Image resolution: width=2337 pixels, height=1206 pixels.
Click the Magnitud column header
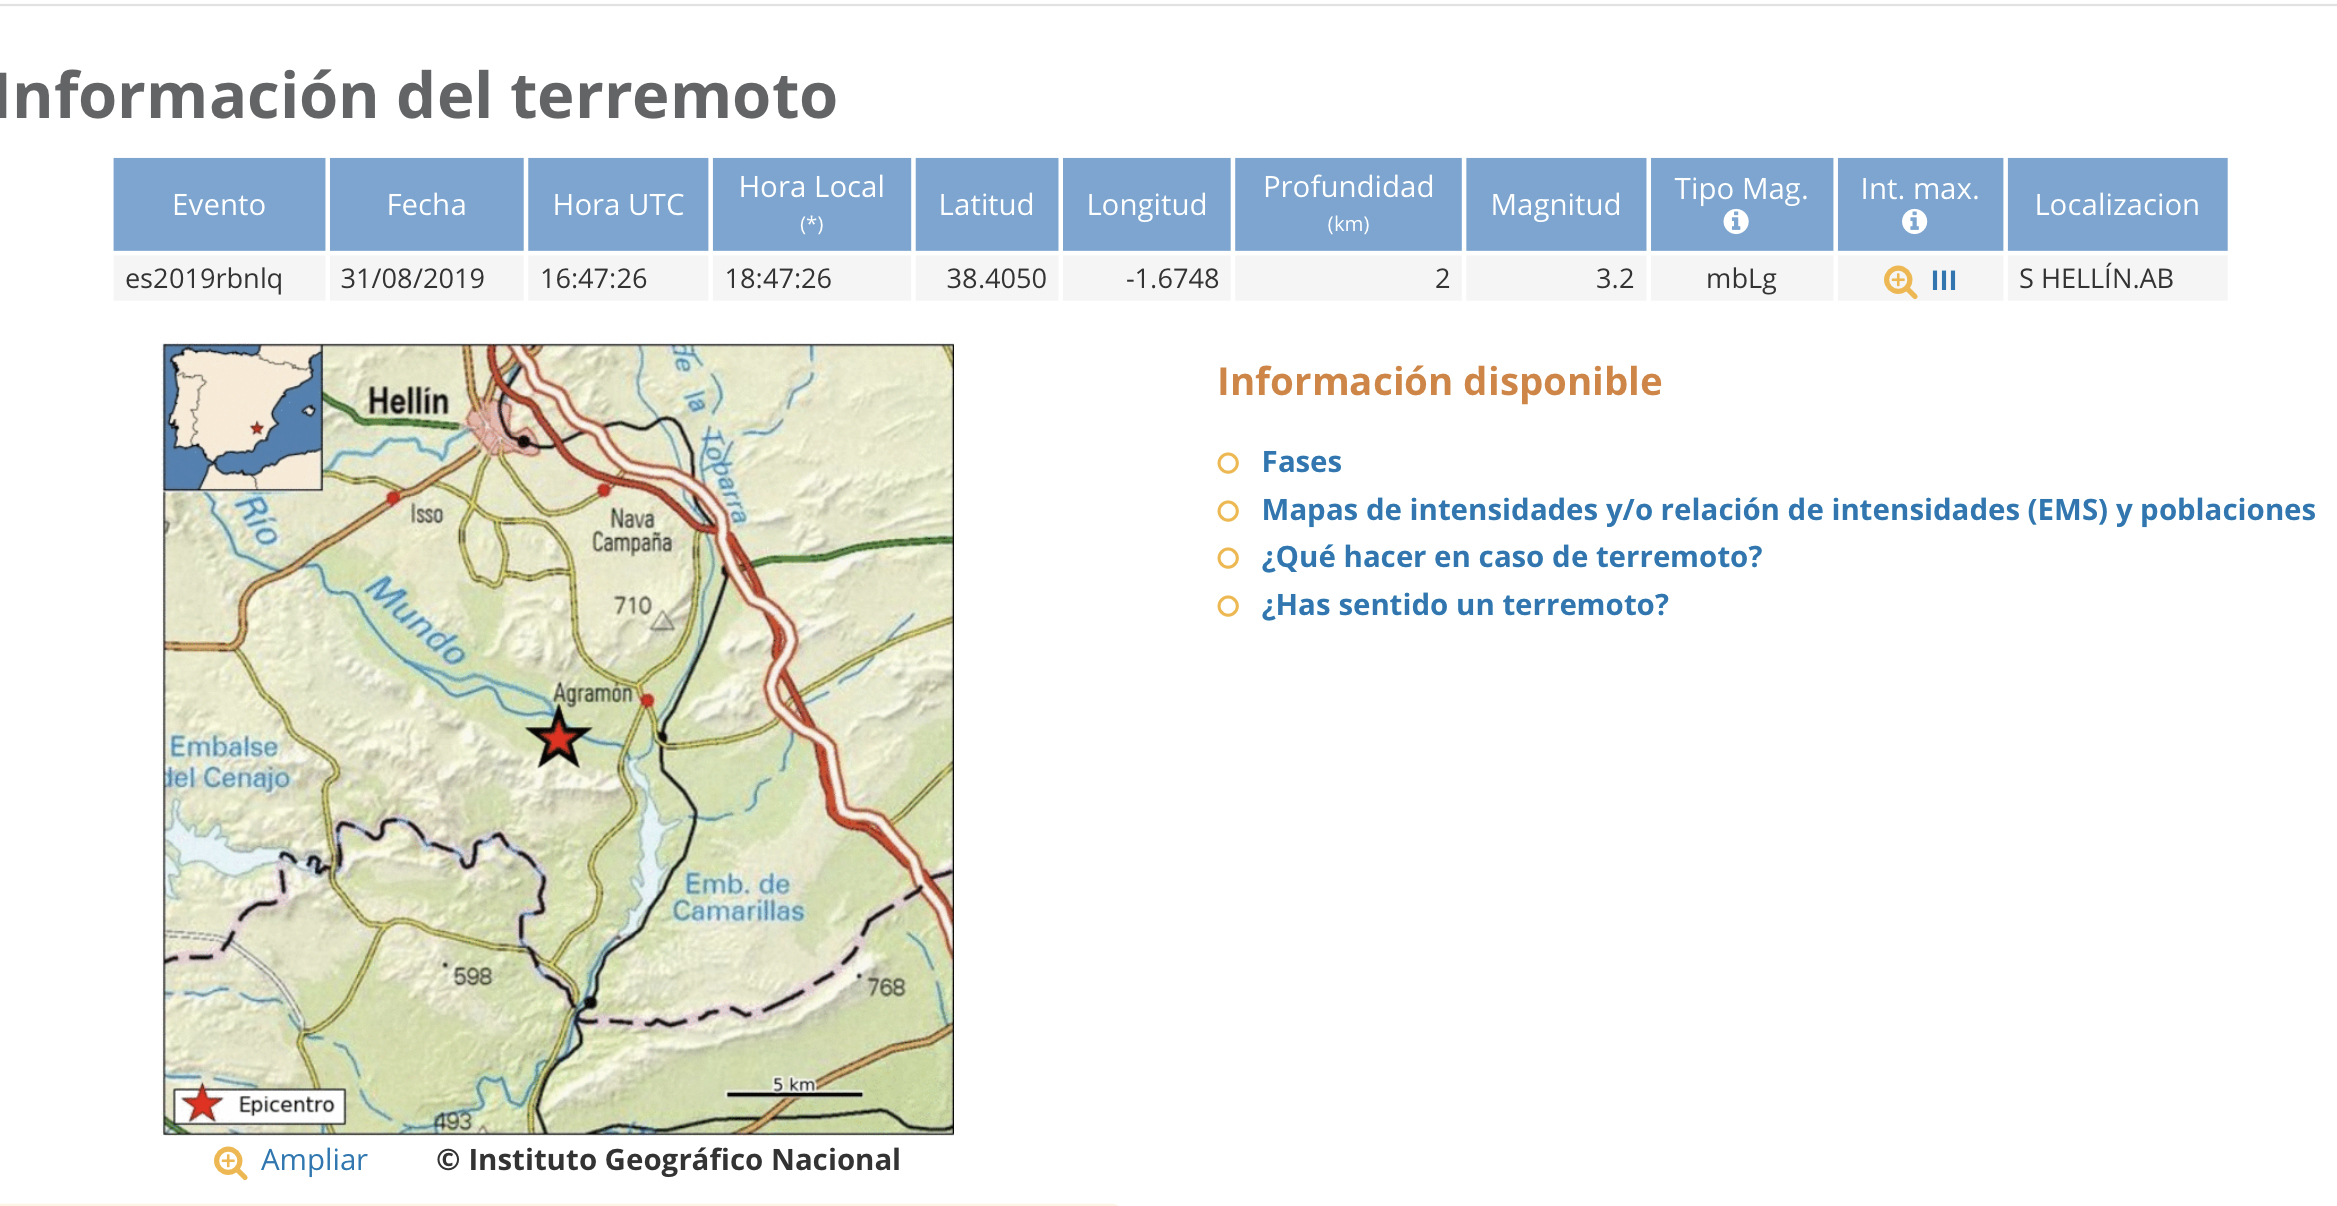(1555, 205)
